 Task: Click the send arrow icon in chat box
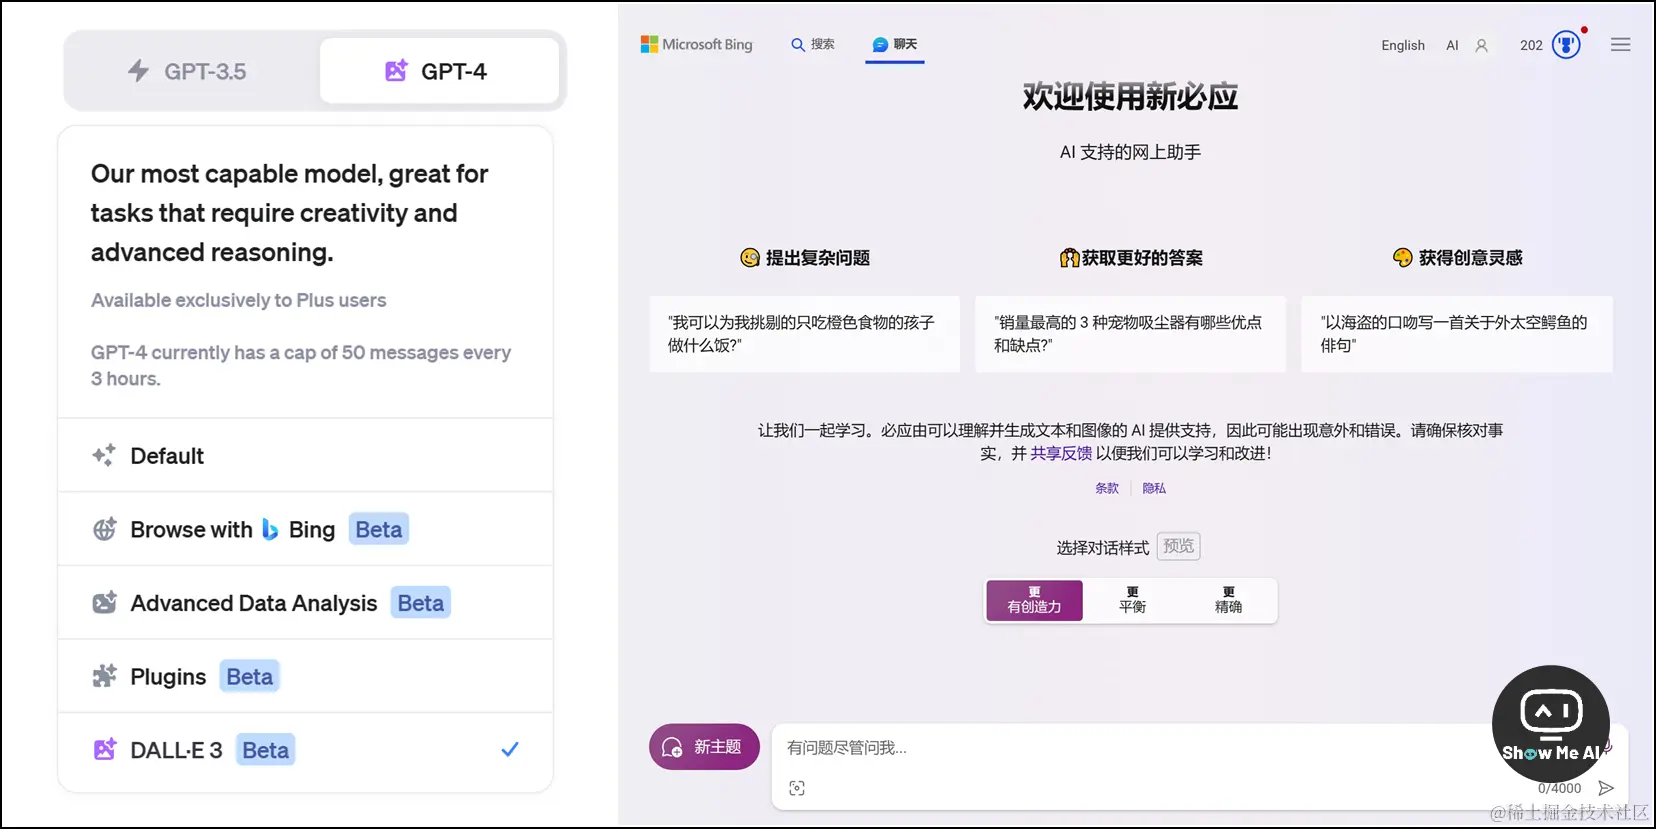point(1606,788)
